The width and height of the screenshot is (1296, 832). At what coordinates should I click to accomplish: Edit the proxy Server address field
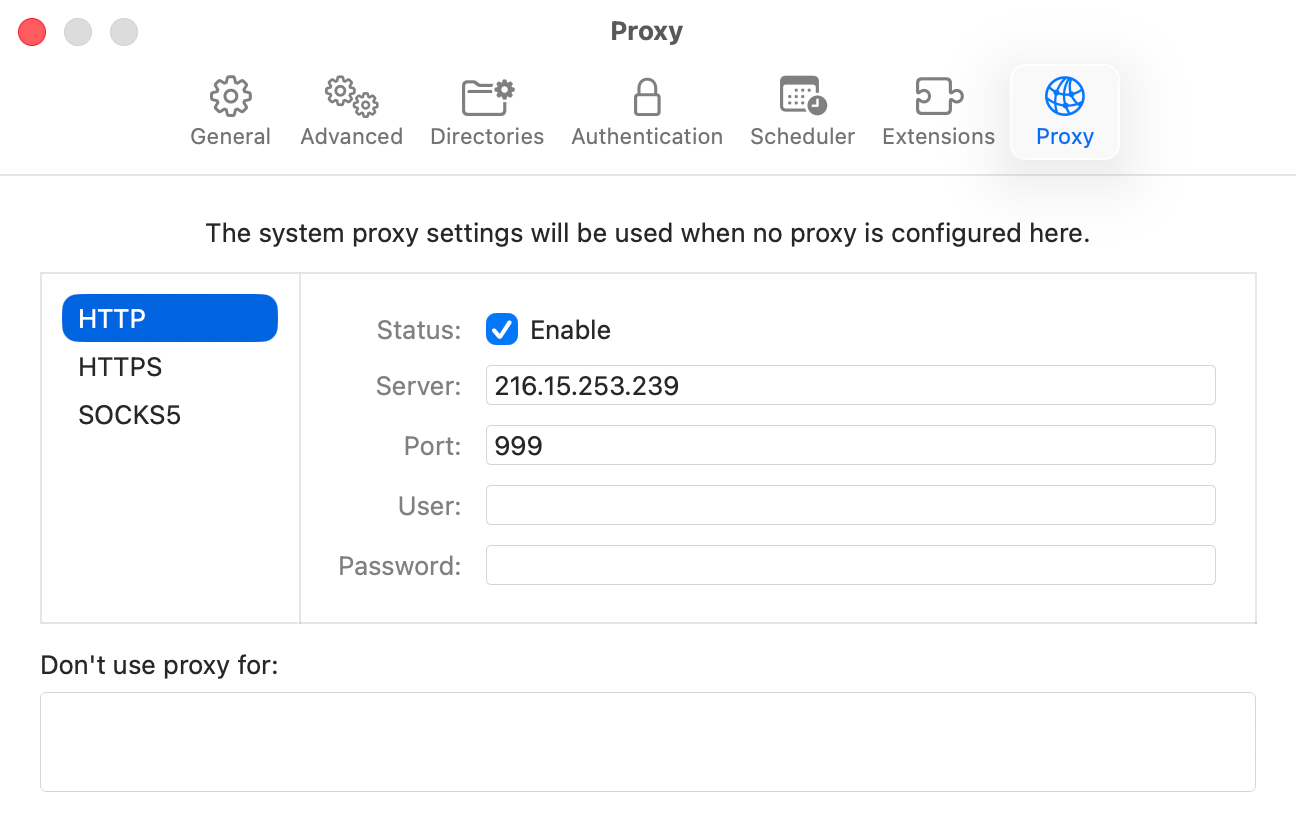(x=850, y=385)
